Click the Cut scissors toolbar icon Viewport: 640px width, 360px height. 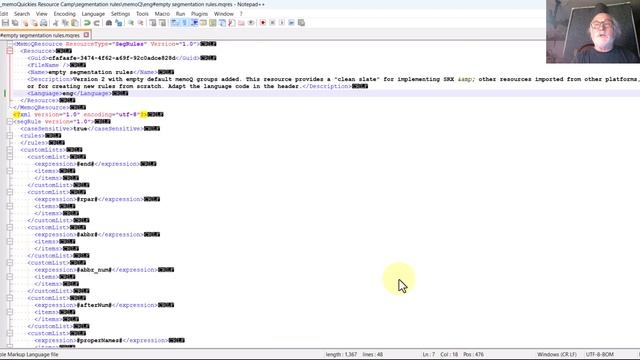(x=56, y=23)
